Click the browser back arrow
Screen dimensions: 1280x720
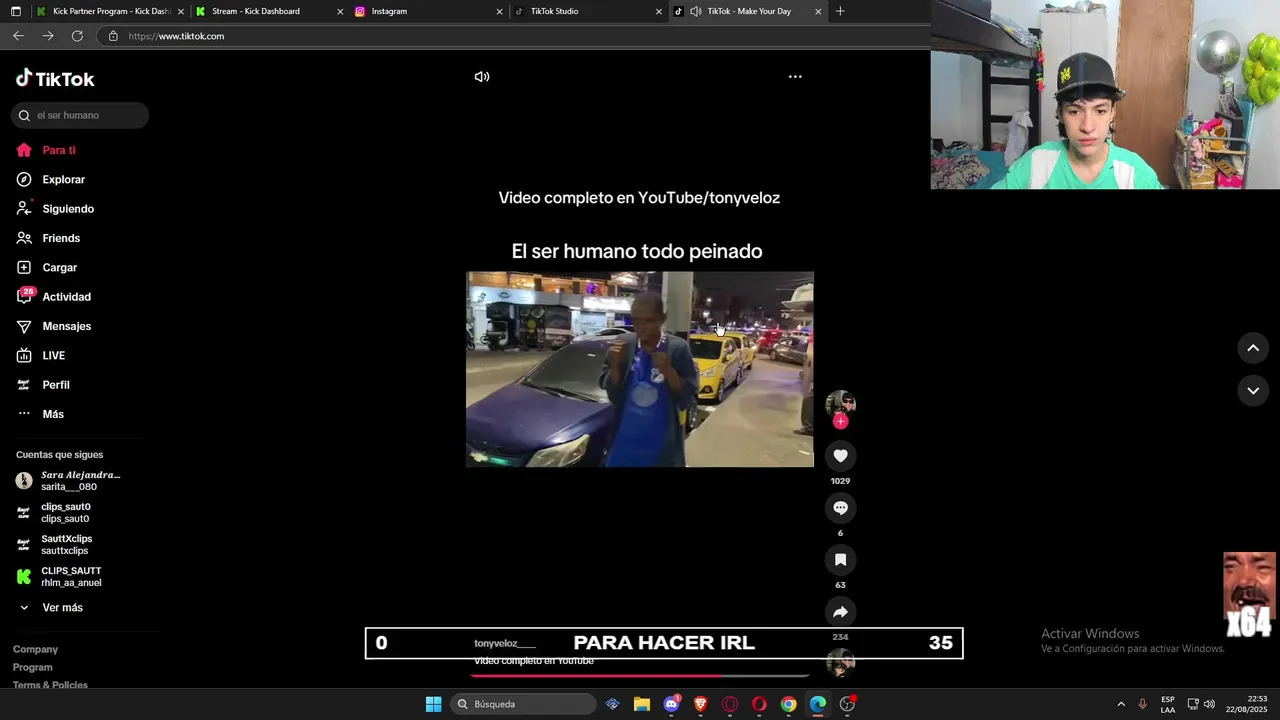click(18, 36)
